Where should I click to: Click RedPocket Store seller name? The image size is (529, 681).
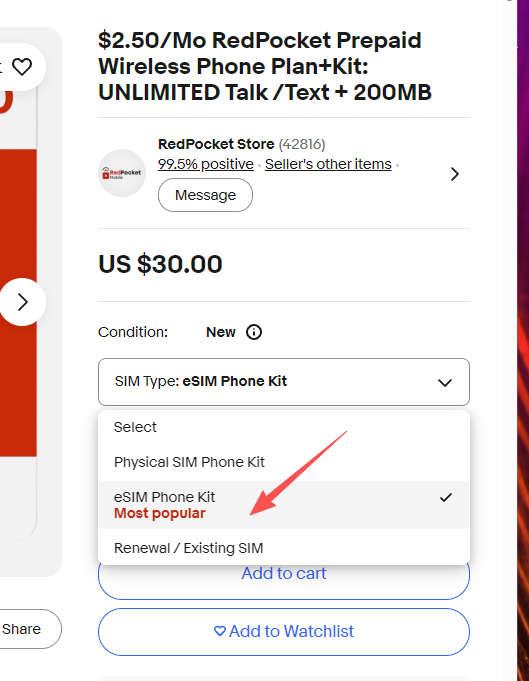[216, 144]
